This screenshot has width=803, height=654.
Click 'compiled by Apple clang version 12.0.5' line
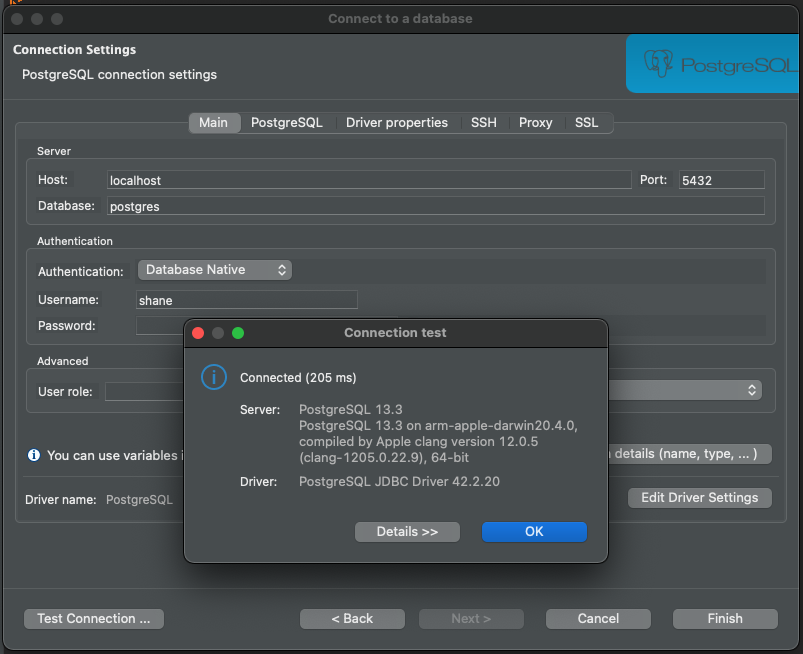418,441
